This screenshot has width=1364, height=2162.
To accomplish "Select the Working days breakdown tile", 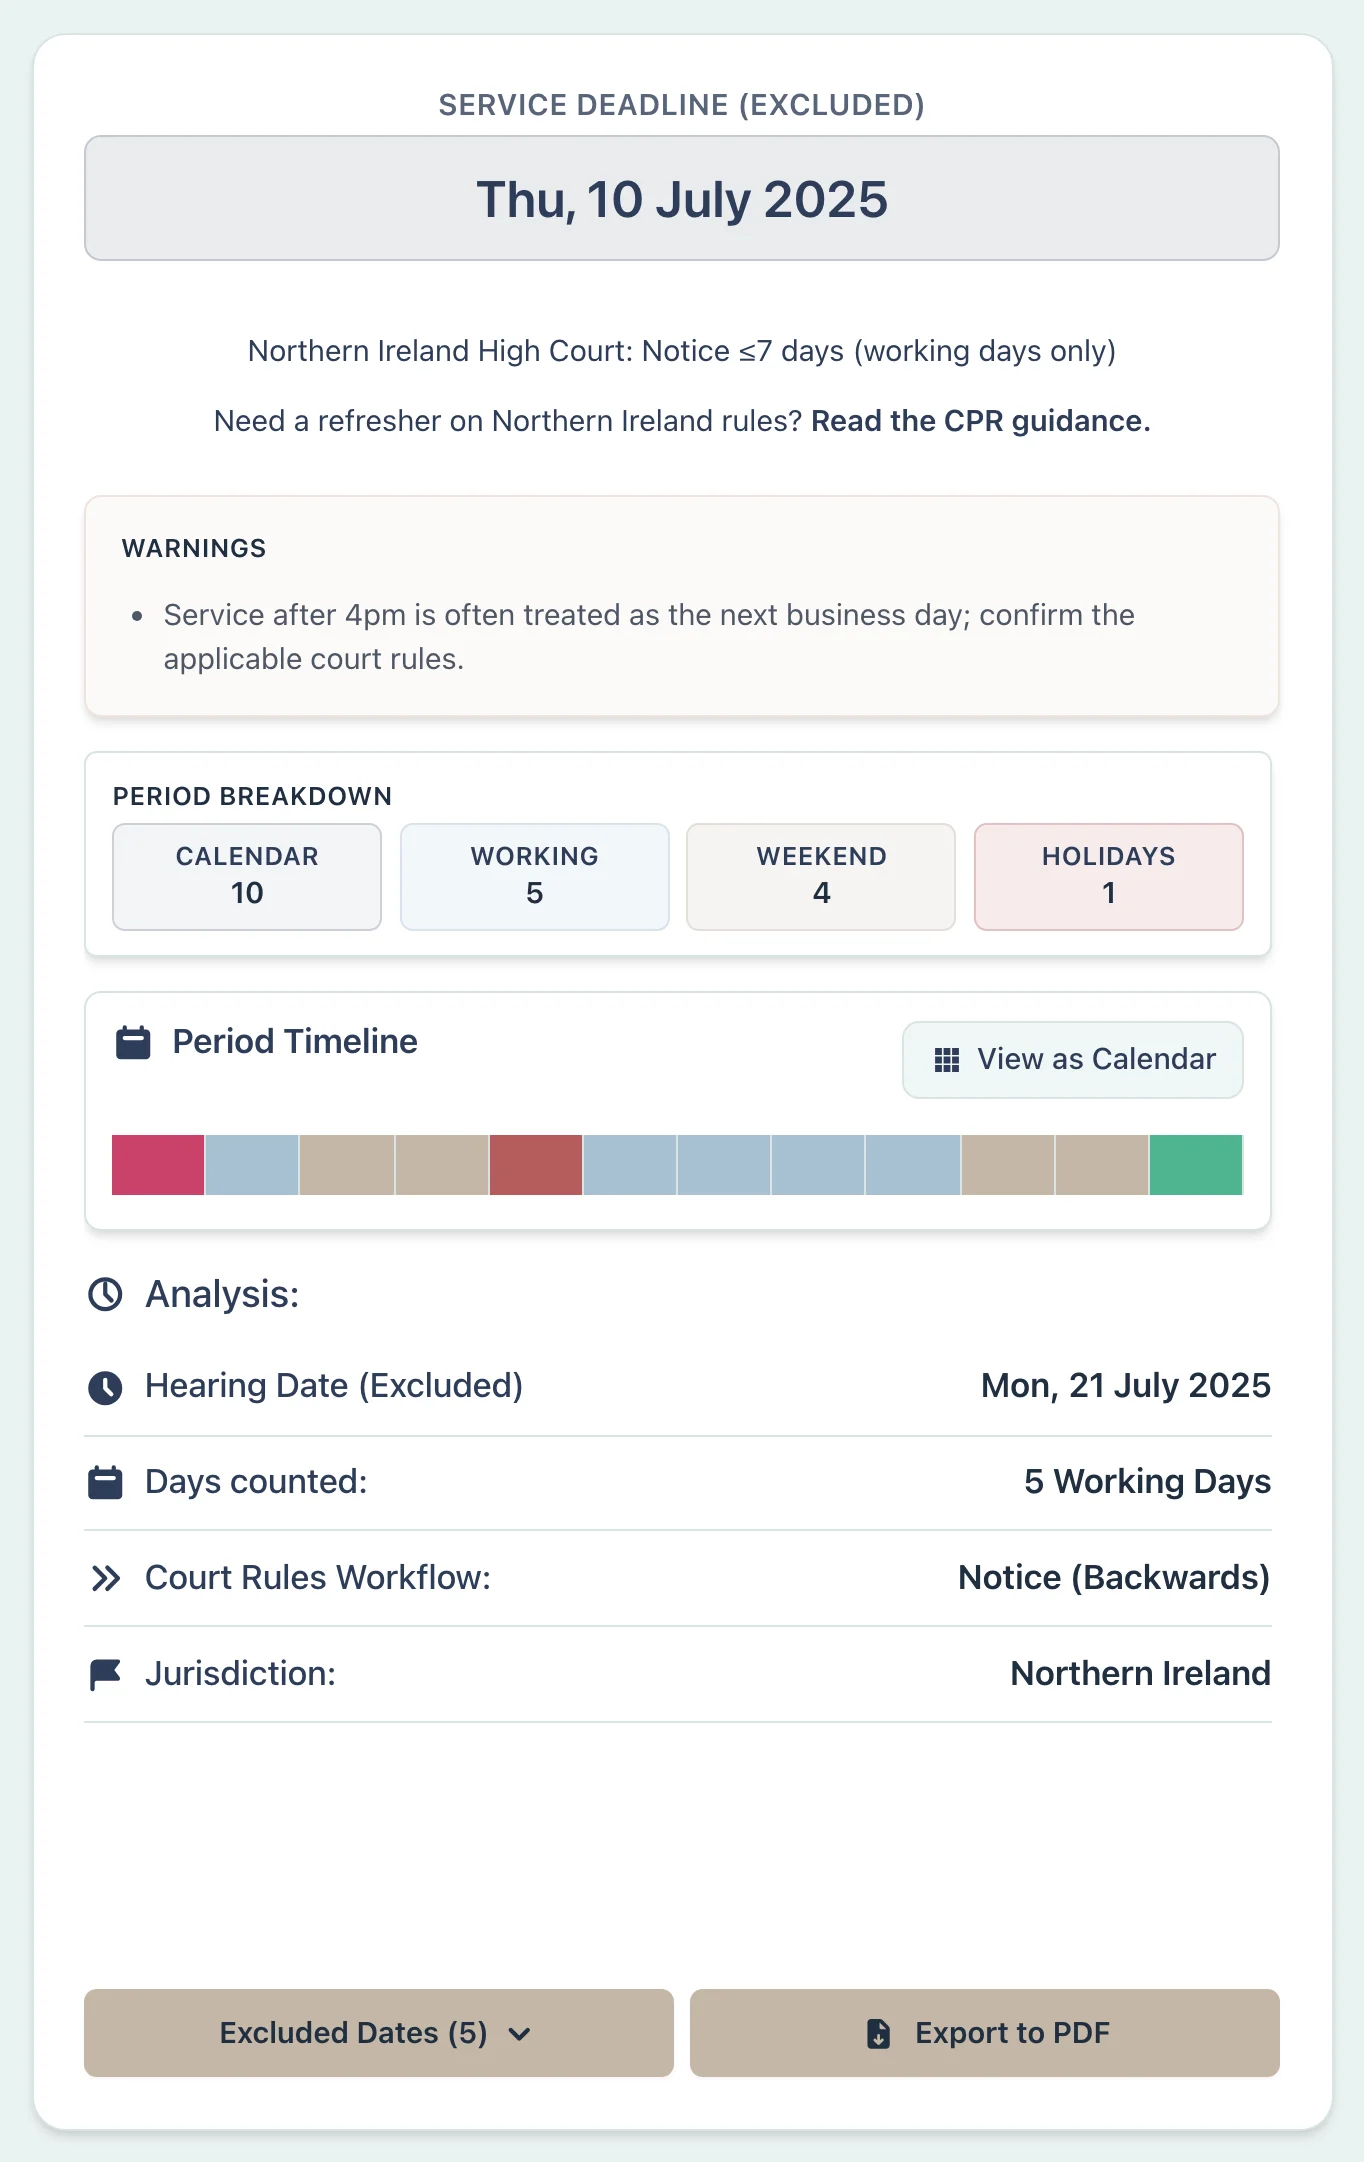I will (x=534, y=876).
